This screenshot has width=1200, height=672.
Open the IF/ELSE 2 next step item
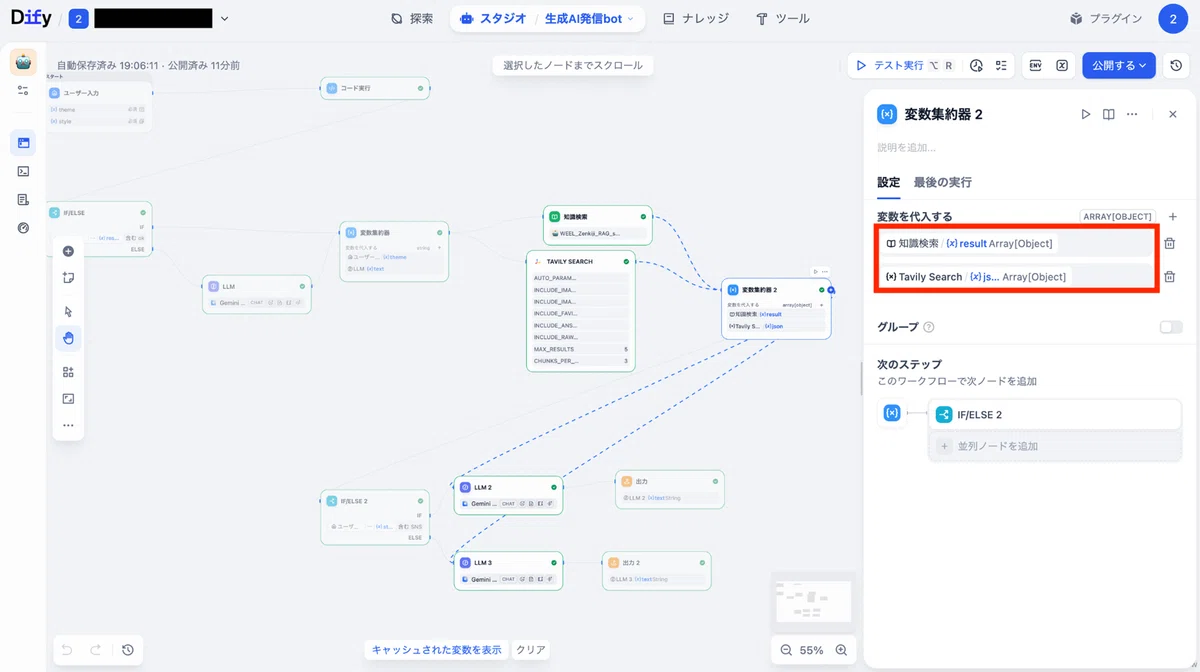(1055, 414)
